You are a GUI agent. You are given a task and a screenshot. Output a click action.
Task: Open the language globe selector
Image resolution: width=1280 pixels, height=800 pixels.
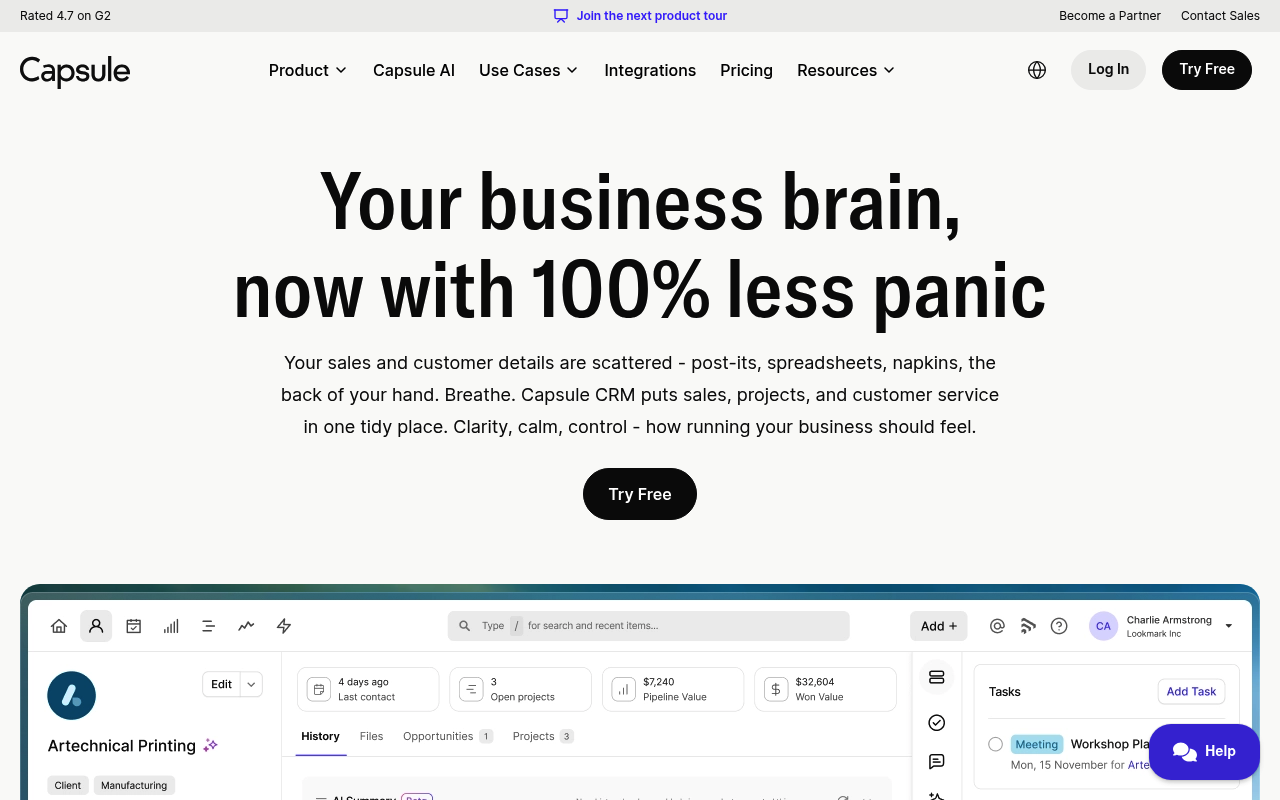(1037, 70)
